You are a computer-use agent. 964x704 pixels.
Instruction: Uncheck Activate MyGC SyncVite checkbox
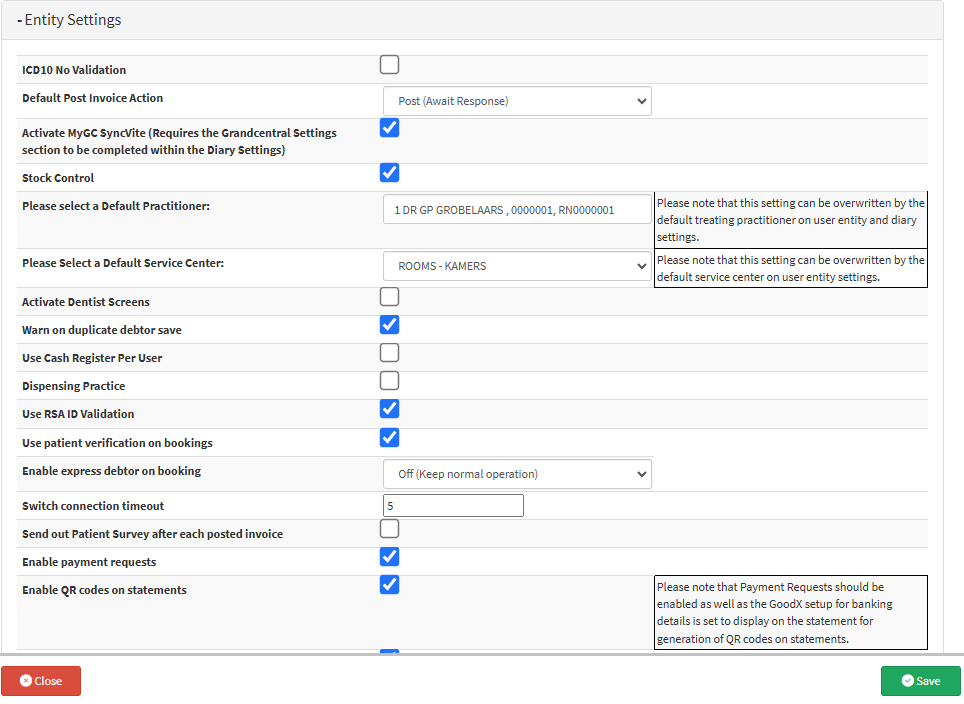coord(390,128)
